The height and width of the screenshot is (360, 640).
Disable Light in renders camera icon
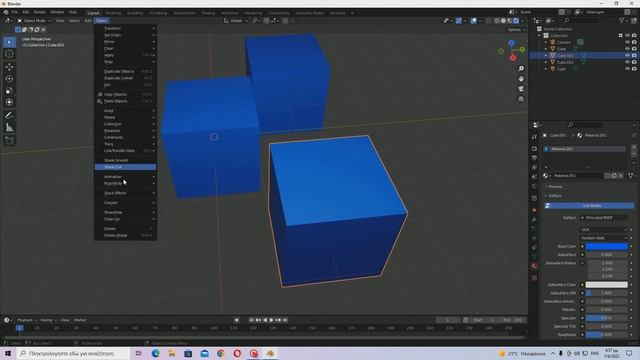click(x=634, y=69)
